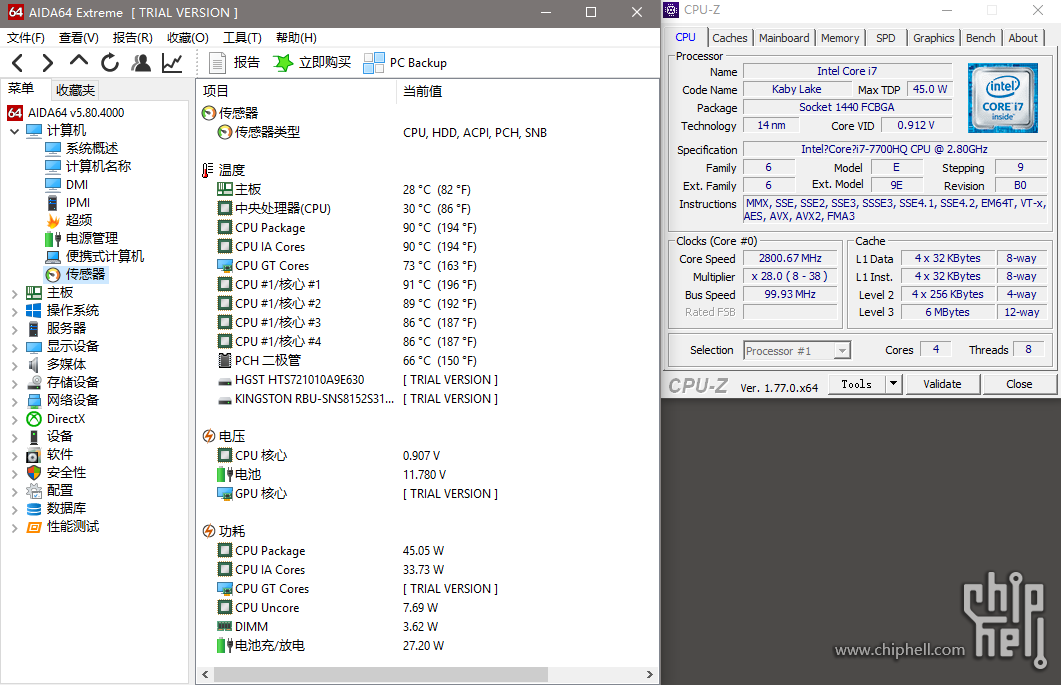Select the CPU Package temperature row
Screen dimensions: 1061x685
coord(346,228)
